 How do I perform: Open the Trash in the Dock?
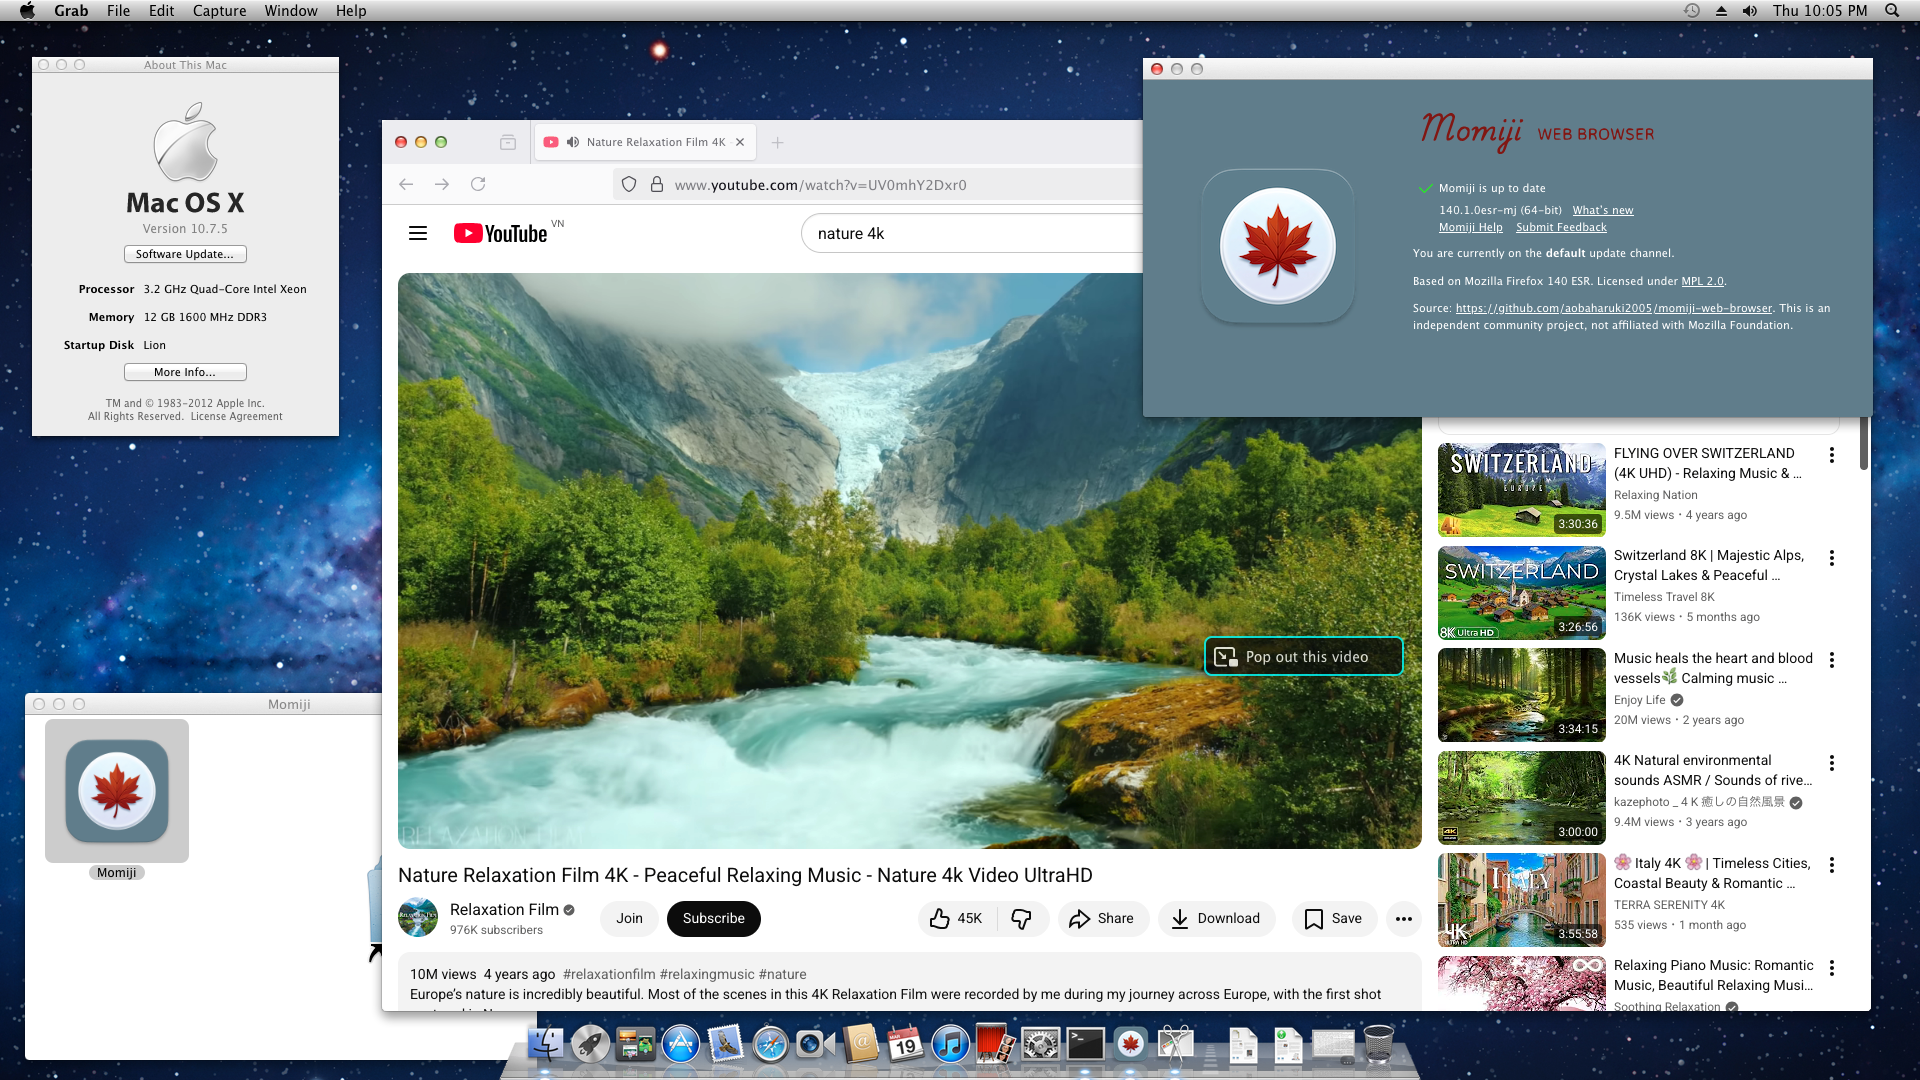(x=1378, y=1045)
